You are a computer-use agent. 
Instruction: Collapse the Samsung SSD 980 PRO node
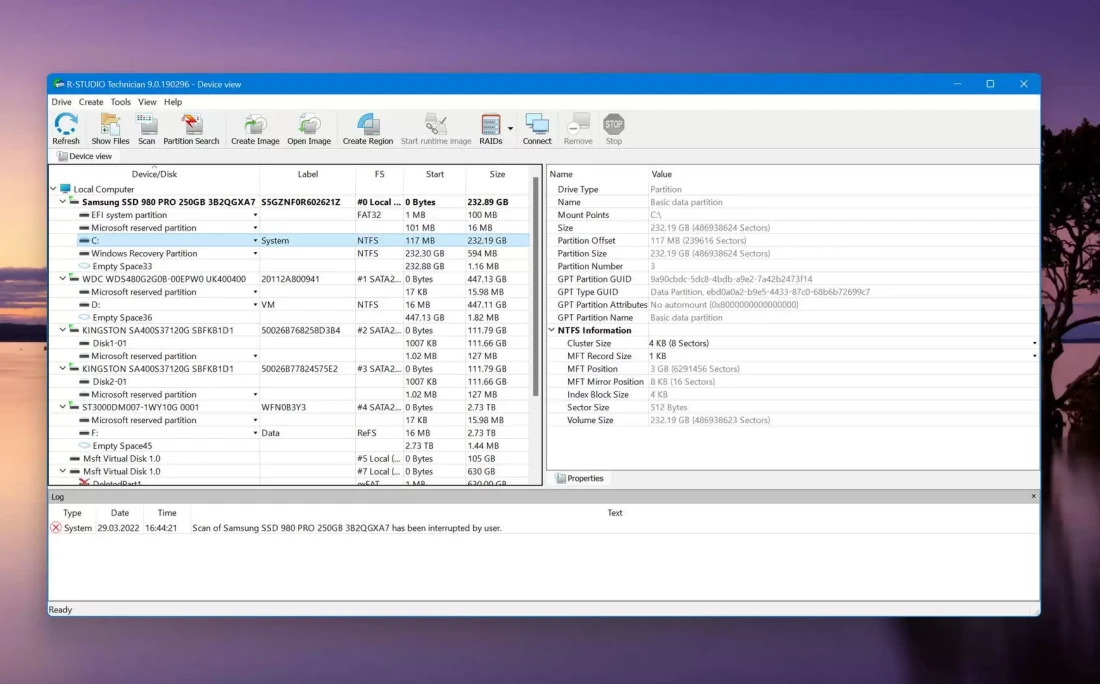(63, 202)
